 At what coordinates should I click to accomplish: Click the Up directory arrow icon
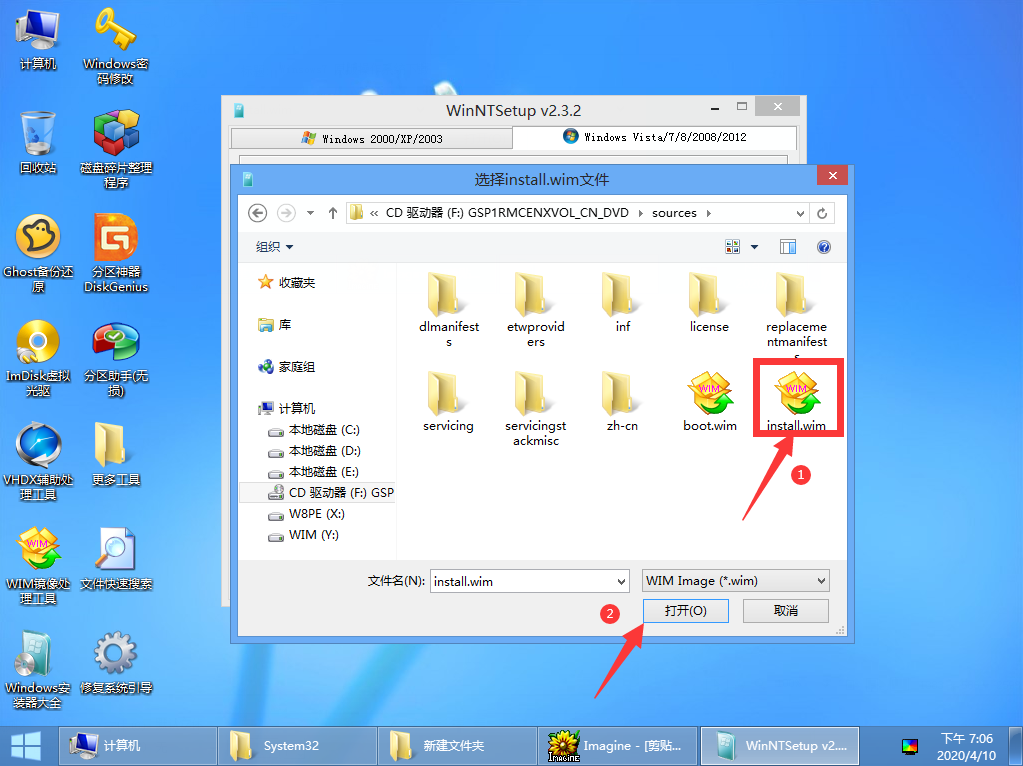333,213
